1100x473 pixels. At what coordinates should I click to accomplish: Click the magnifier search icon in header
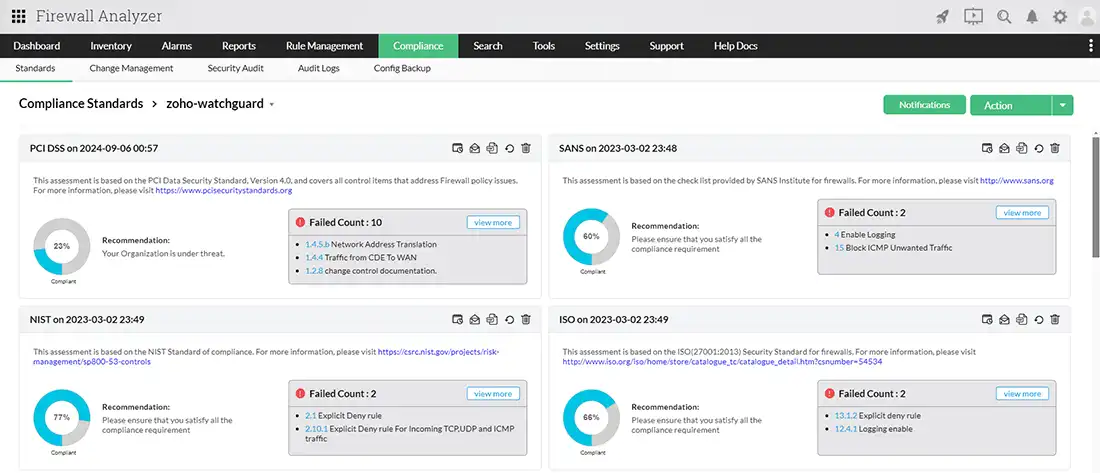[1004, 17]
